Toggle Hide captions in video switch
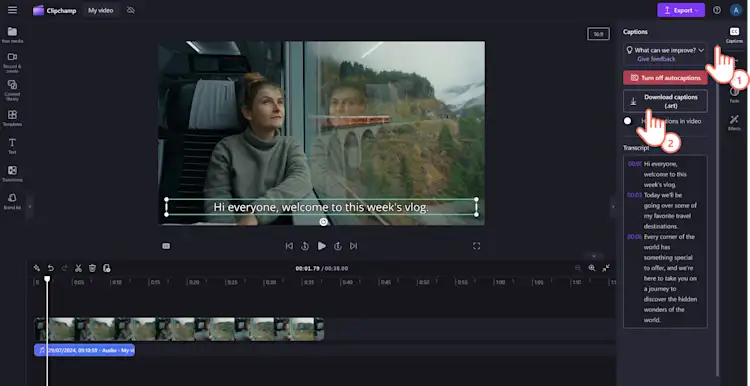Screen dimensions: 750x386 pyautogui.click(x=628, y=121)
